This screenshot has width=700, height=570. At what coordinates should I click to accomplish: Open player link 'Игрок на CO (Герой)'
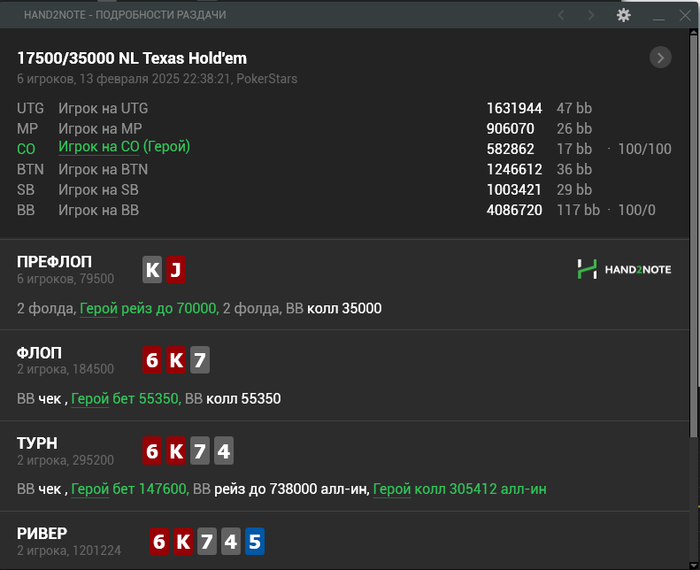[124, 147]
